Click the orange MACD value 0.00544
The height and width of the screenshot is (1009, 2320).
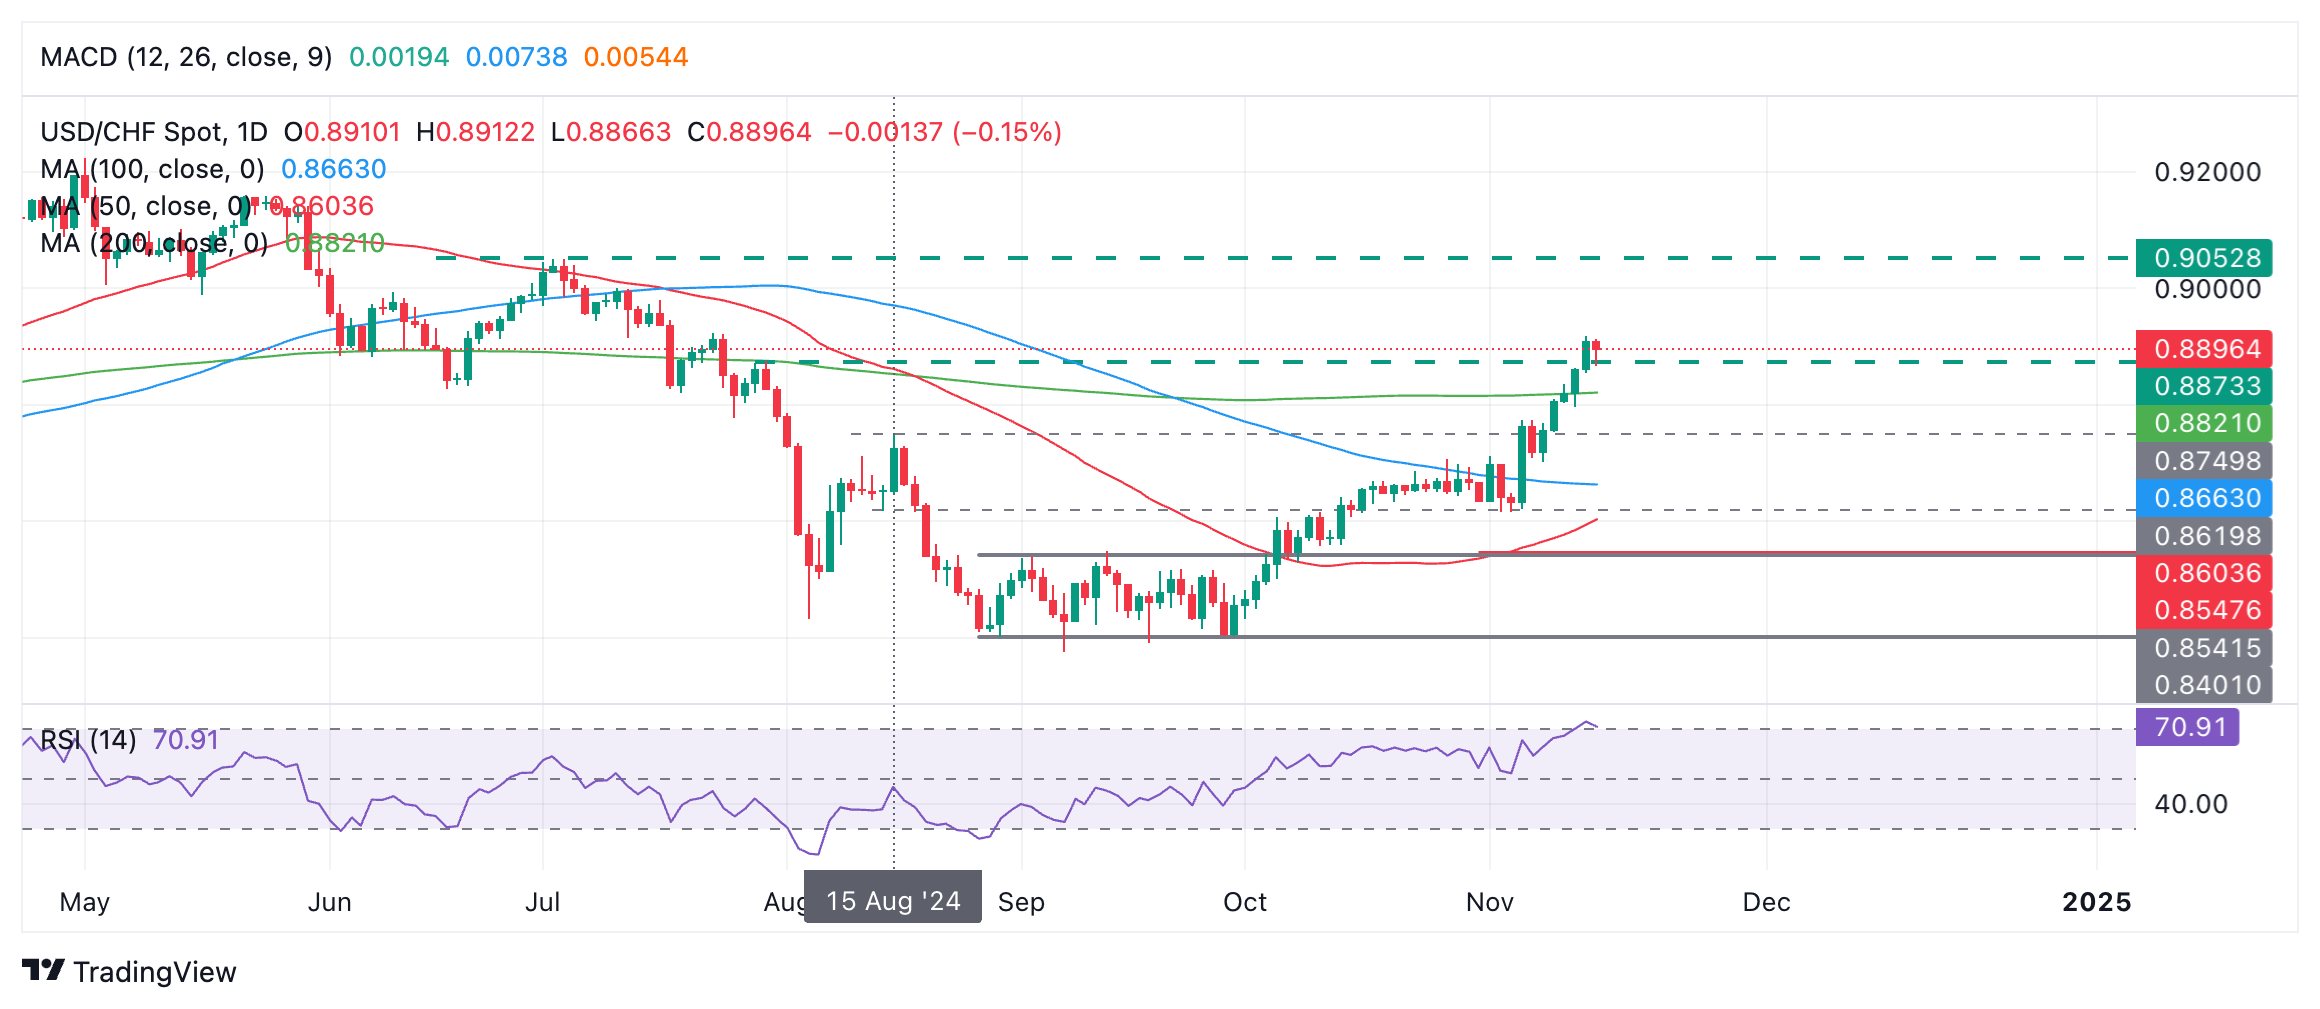tap(635, 57)
